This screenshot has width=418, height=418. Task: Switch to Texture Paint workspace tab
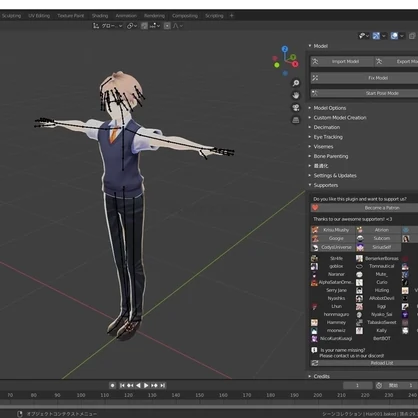coord(71,15)
